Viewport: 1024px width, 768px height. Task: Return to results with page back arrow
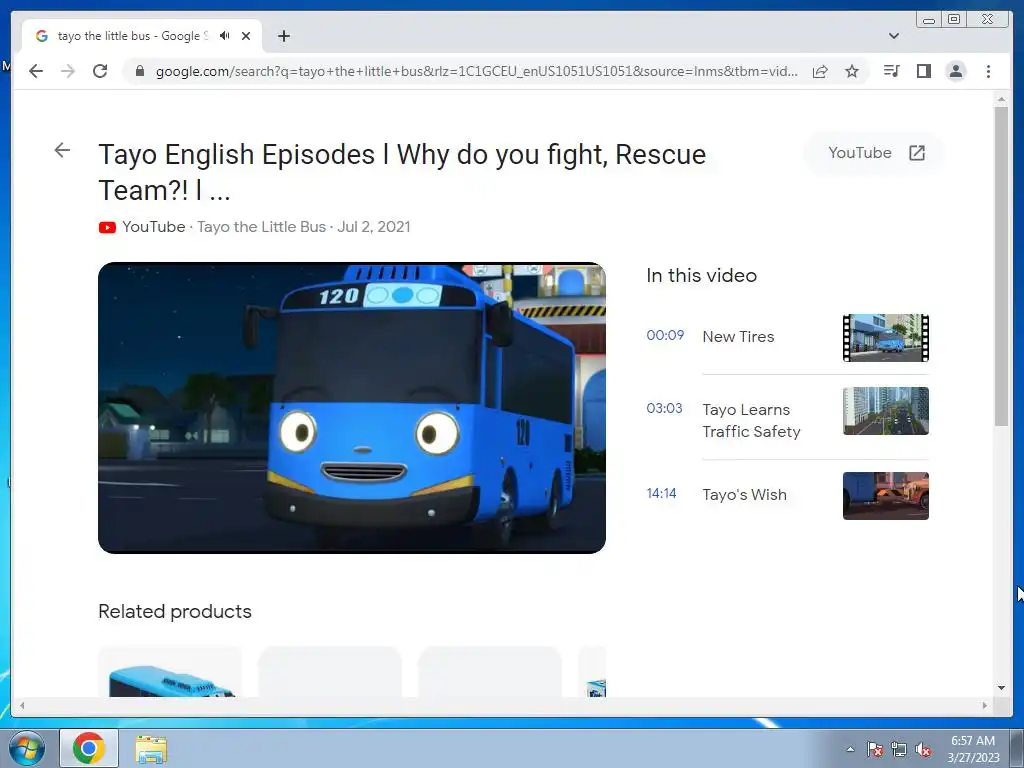point(62,150)
